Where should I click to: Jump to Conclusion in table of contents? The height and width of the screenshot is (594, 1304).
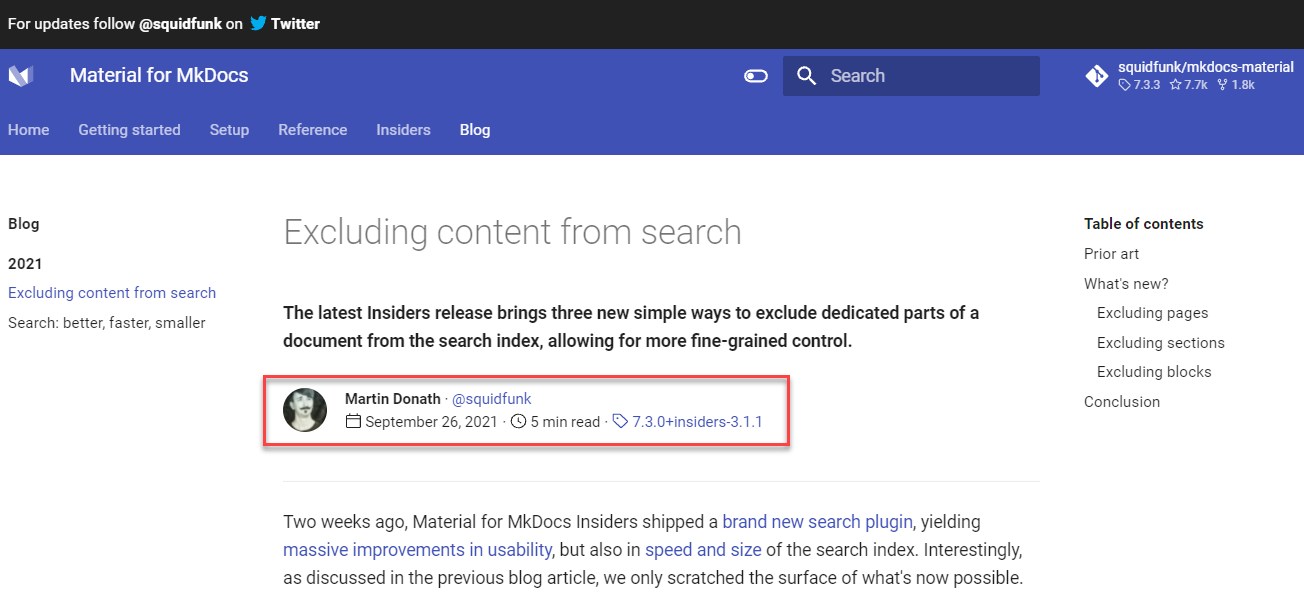point(1122,402)
